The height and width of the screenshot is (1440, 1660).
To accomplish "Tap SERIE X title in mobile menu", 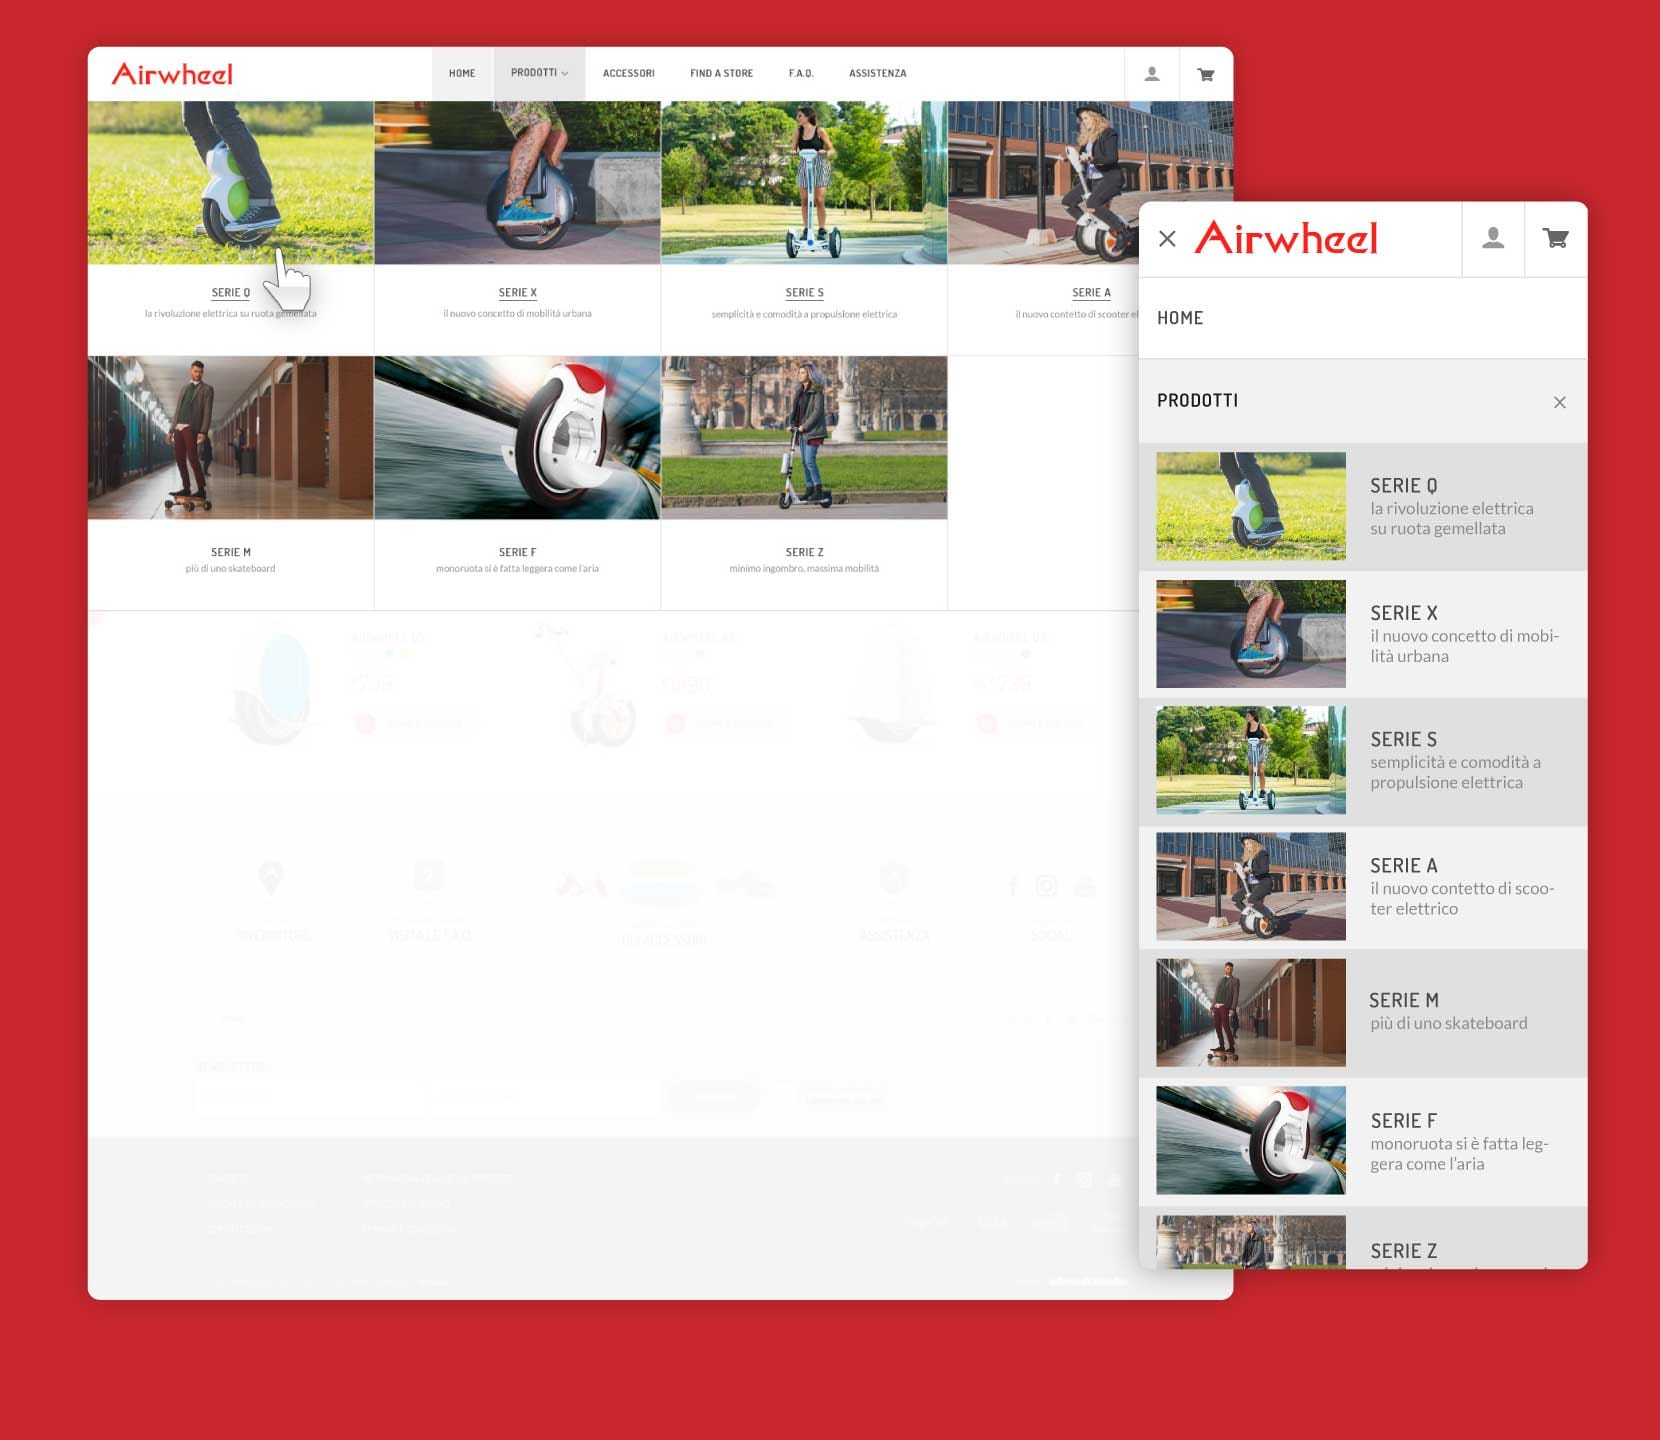I will point(1403,613).
